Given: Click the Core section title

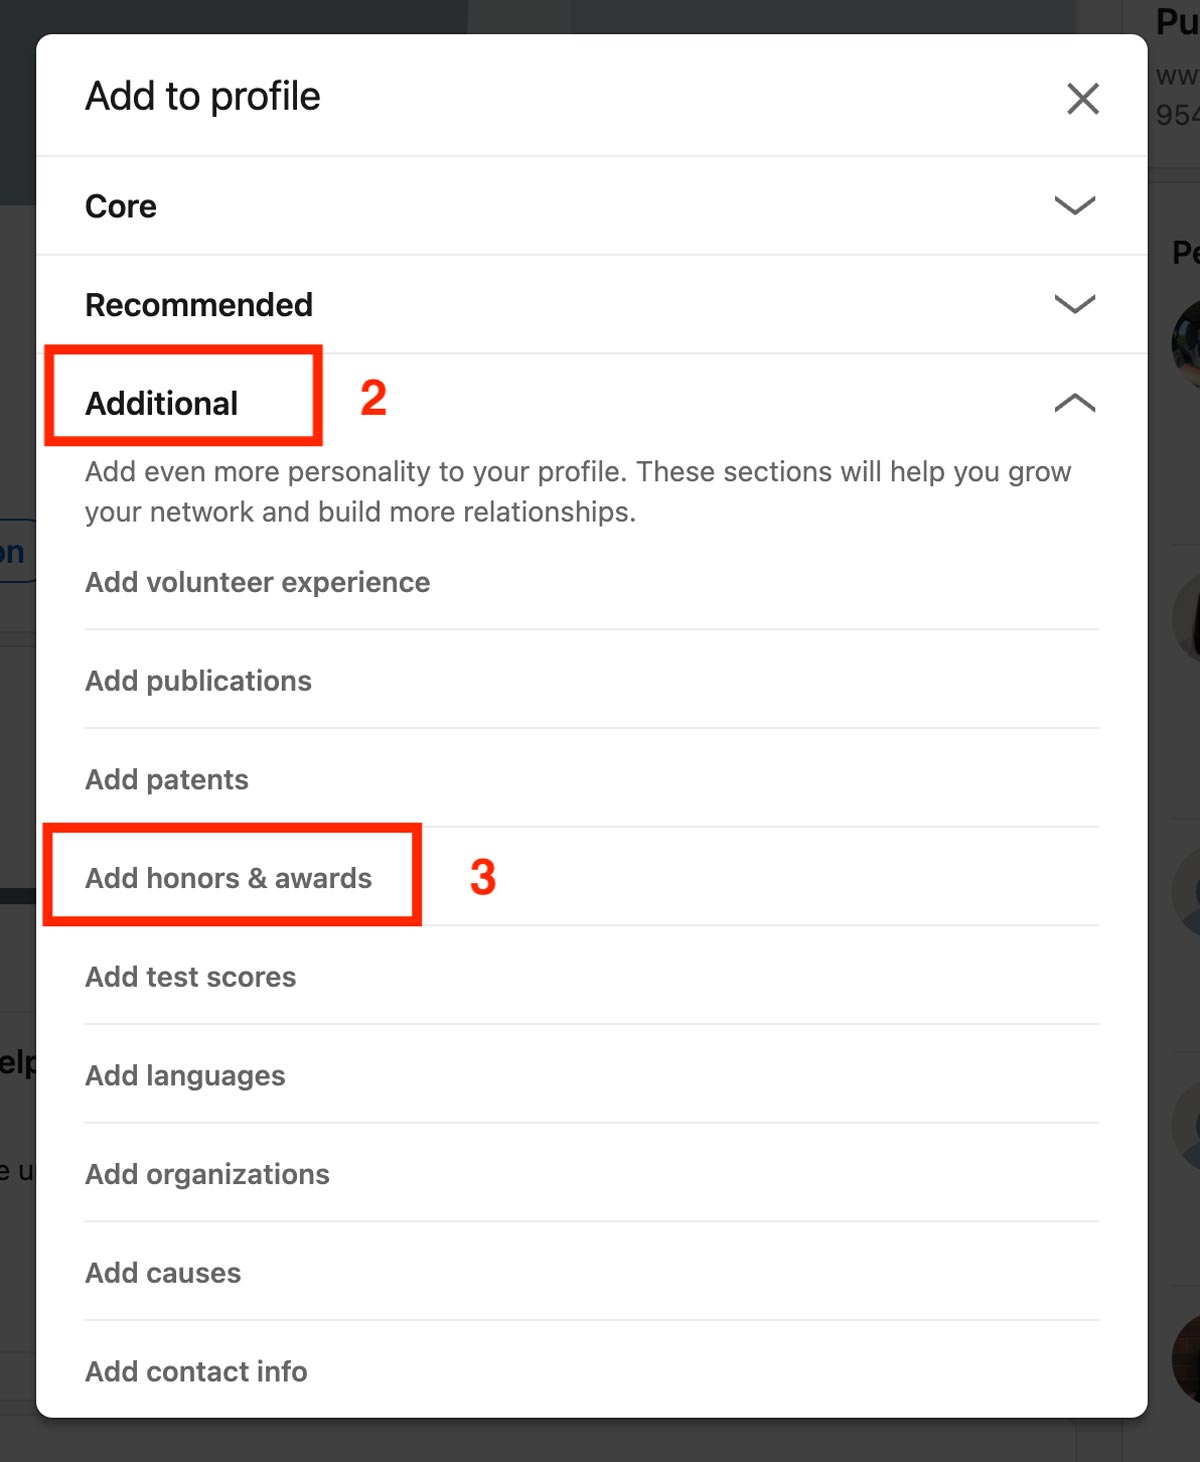Looking at the screenshot, I should 121,206.
